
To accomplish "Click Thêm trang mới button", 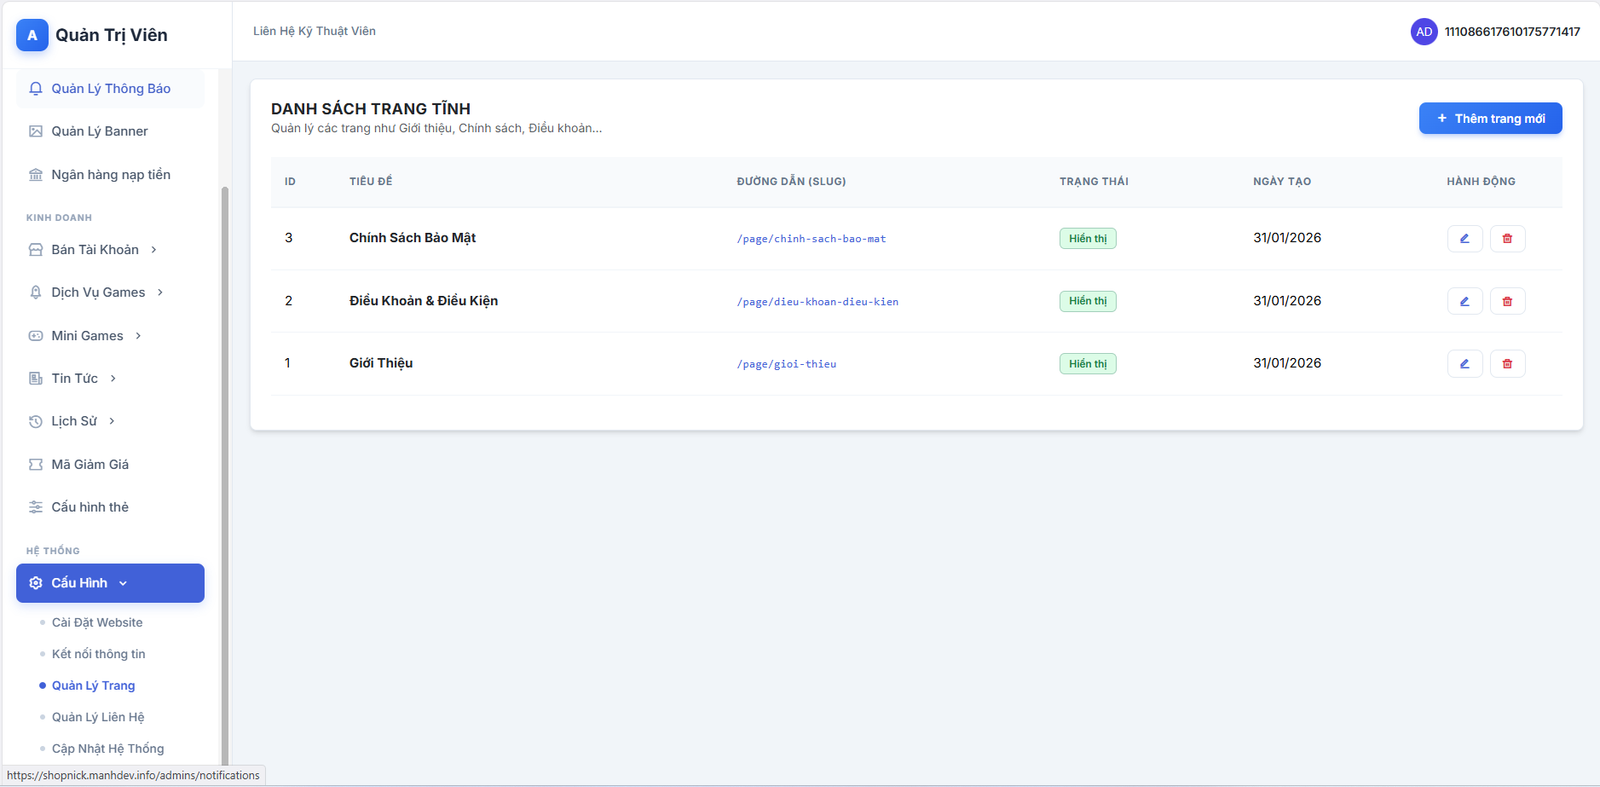I will click(x=1490, y=119).
